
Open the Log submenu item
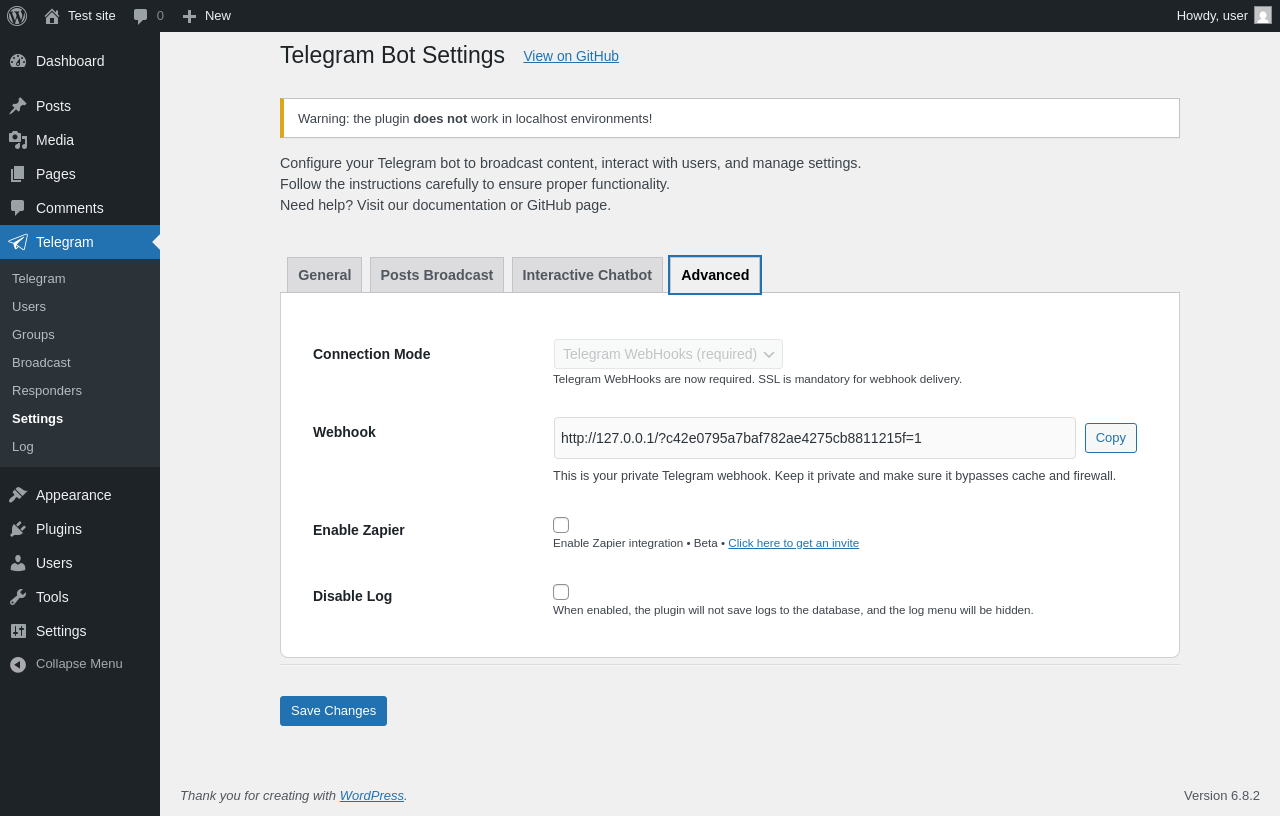(x=23, y=446)
